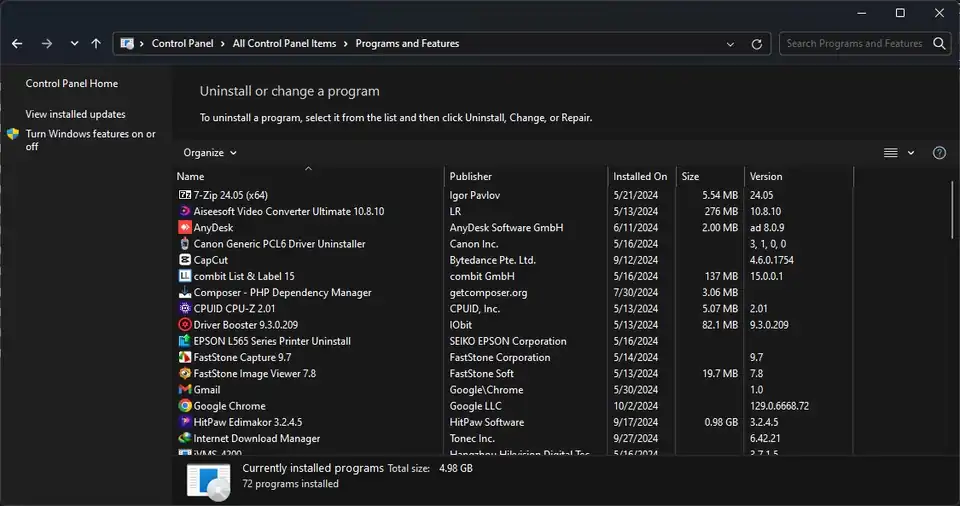Sort by the Name column header

point(190,176)
